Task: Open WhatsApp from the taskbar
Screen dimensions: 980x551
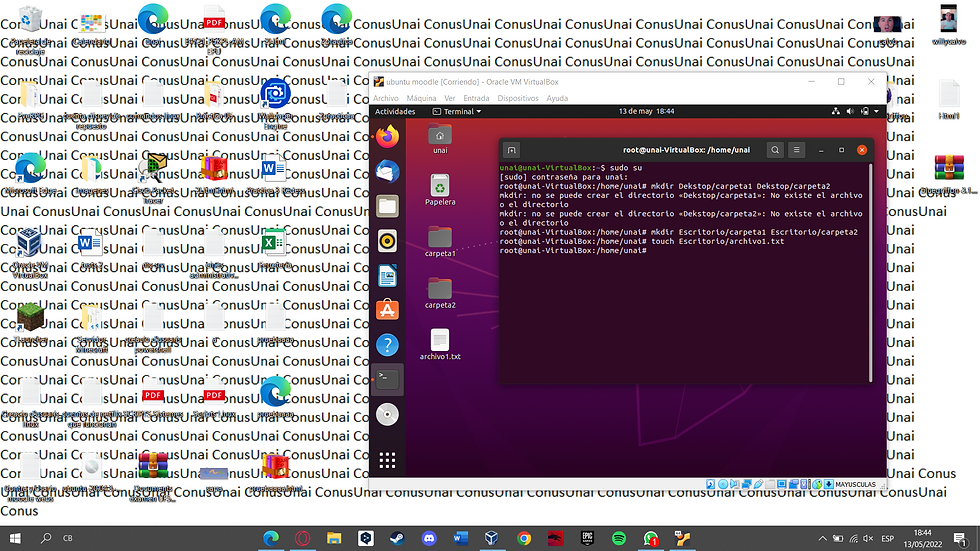Action: coord(651,538)
